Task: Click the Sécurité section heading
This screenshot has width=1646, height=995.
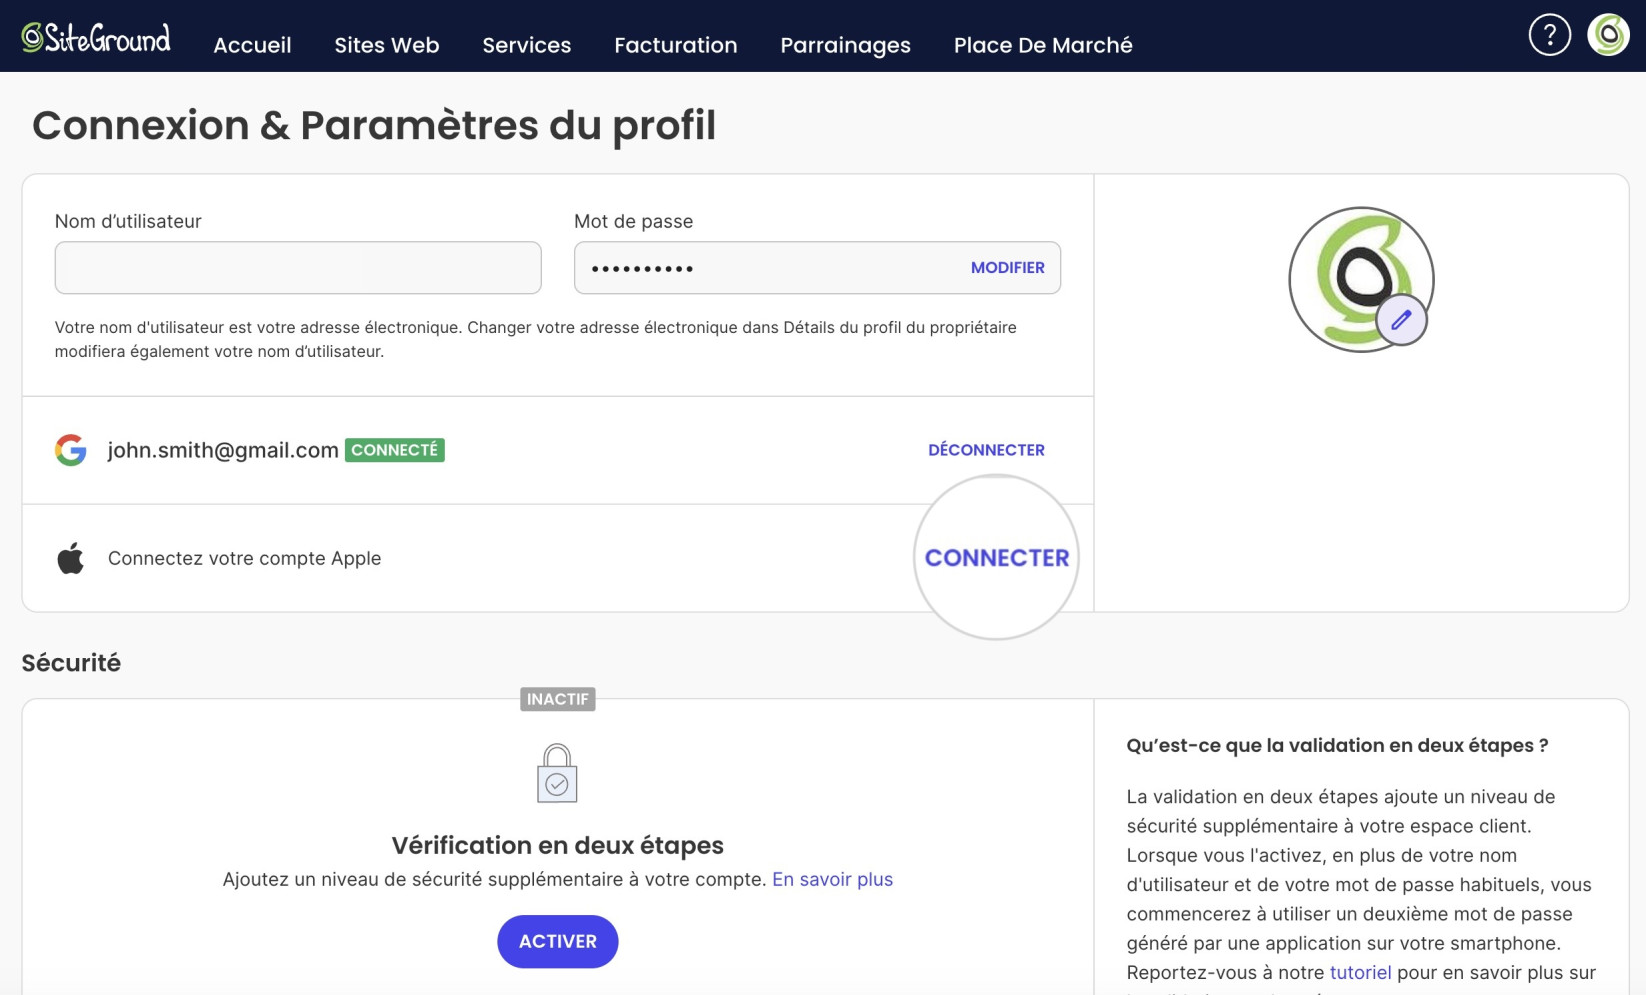Action: coord(71,663)
